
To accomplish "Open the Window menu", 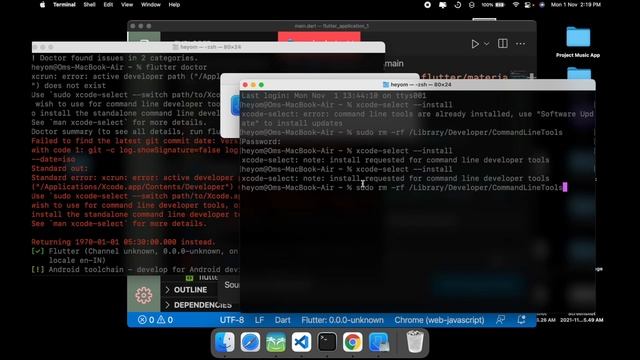I will coord(151,5).
